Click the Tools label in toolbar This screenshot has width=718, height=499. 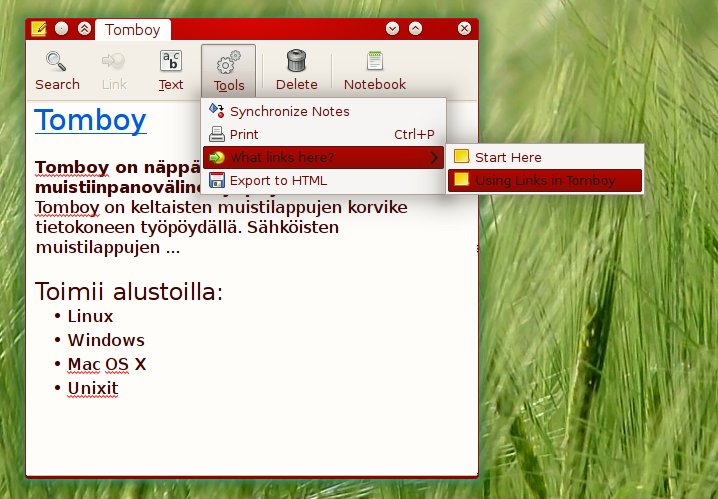coord(228,86)
